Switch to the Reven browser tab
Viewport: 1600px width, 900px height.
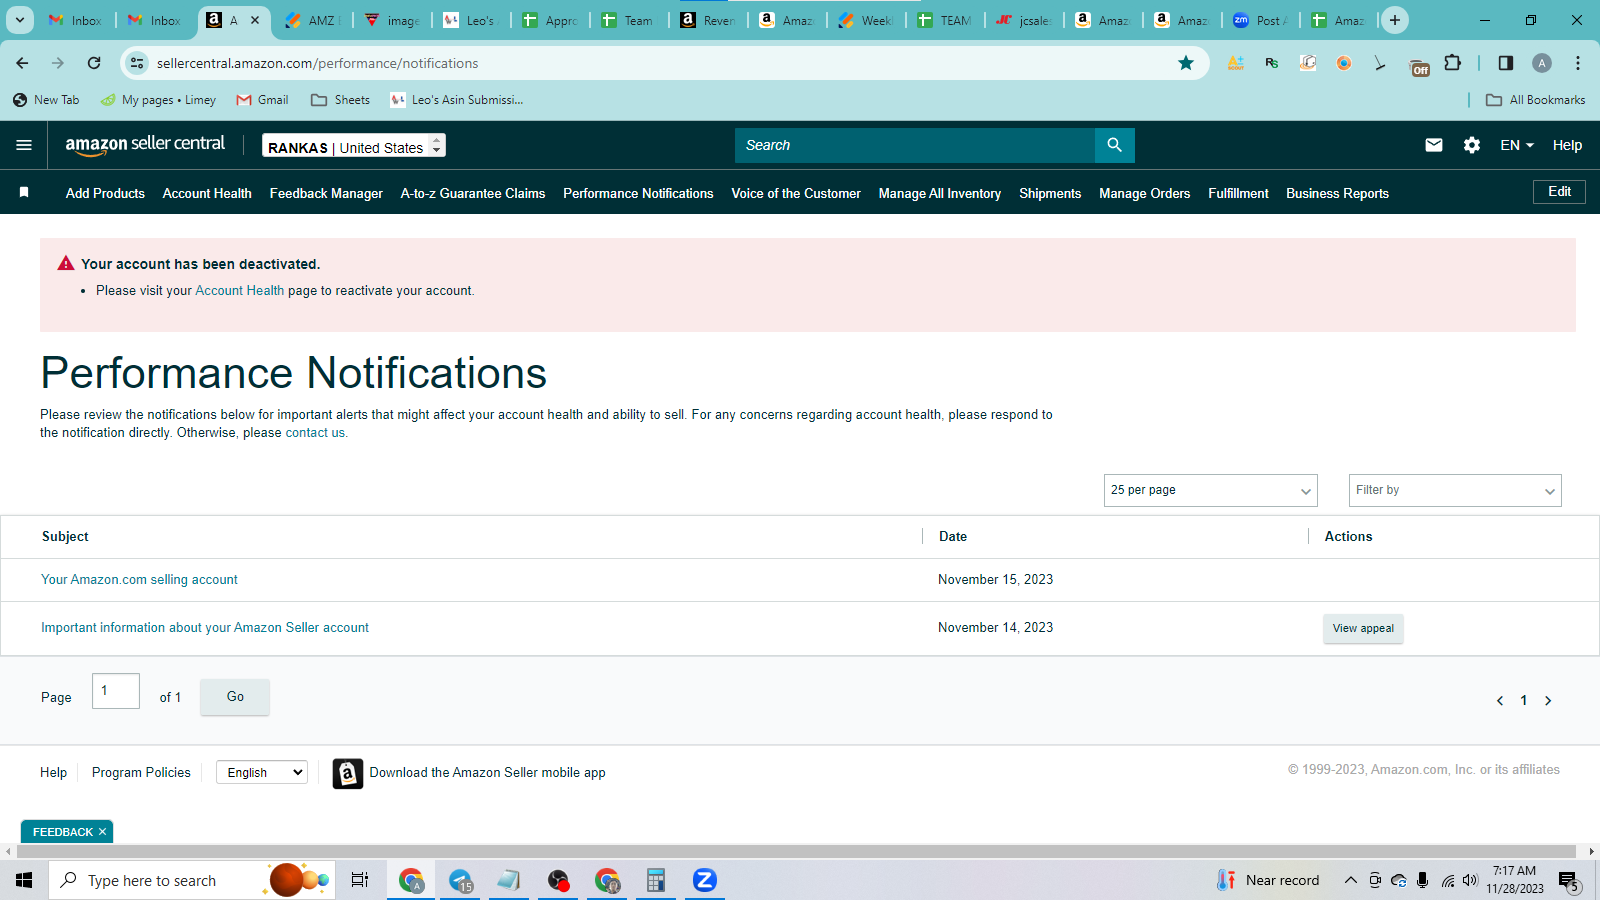click(708, 20)
